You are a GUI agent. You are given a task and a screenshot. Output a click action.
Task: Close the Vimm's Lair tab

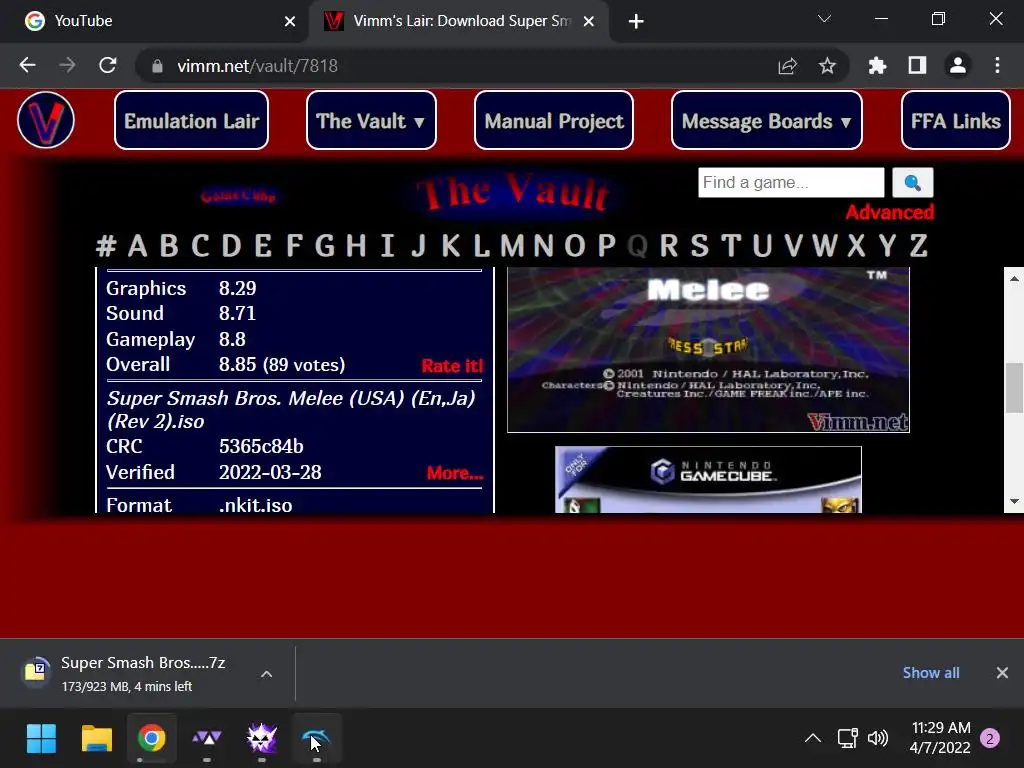[x=588, y=22]
